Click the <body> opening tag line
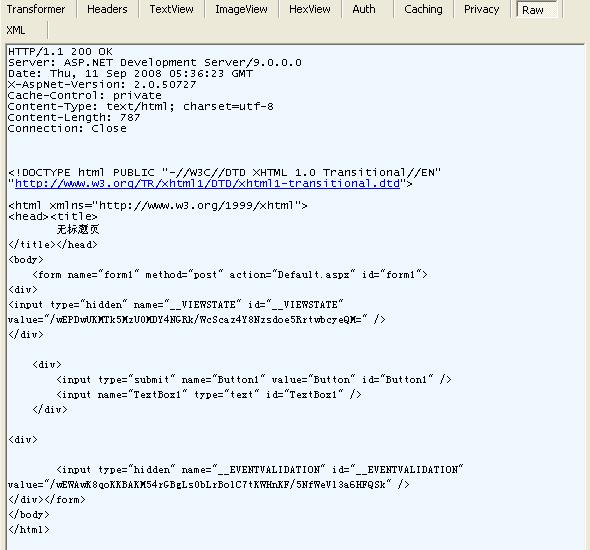The height and width of the screenshot is (550, 590). [26, 260]
